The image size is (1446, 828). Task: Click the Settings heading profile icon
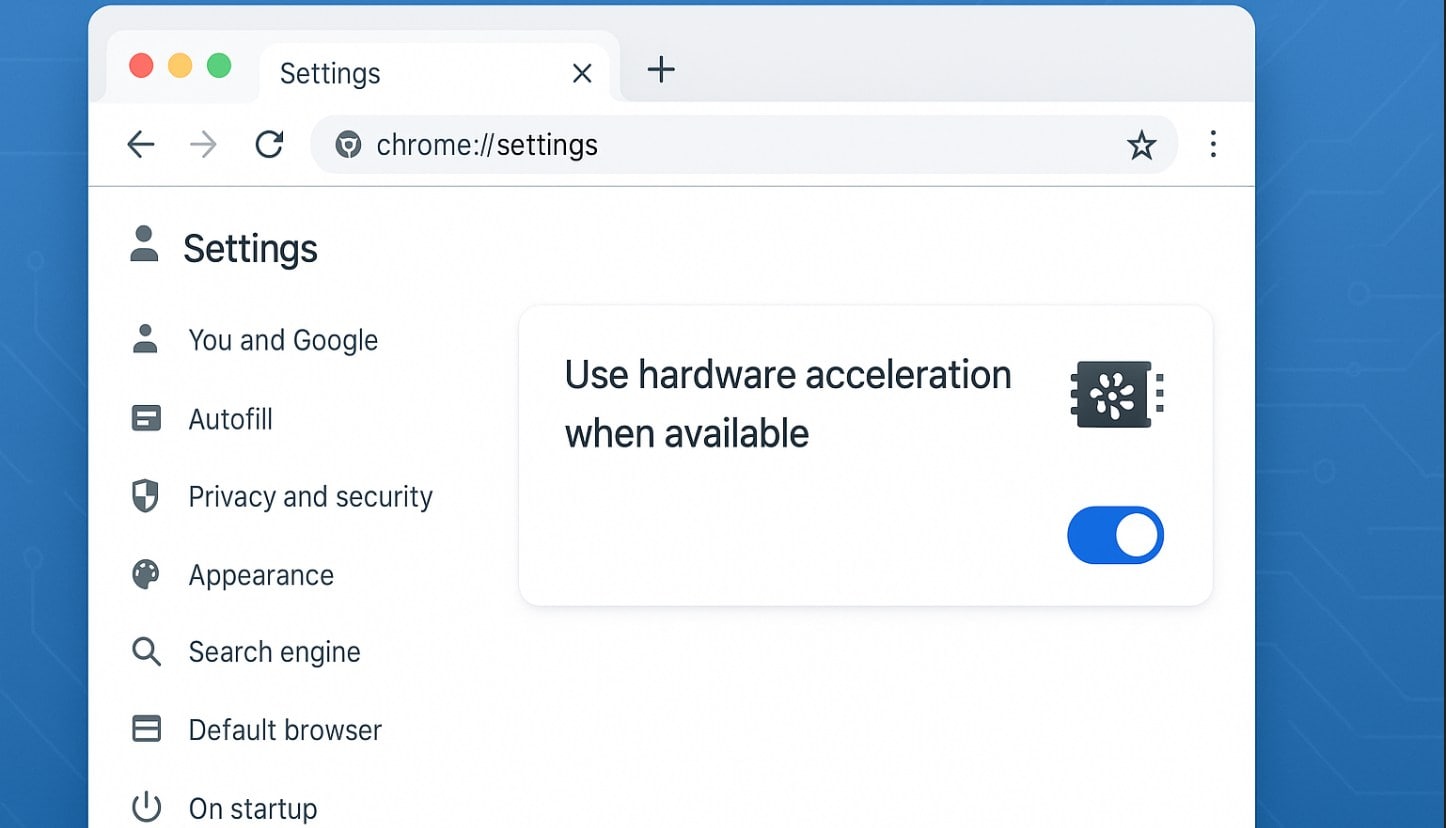(144, 247)
